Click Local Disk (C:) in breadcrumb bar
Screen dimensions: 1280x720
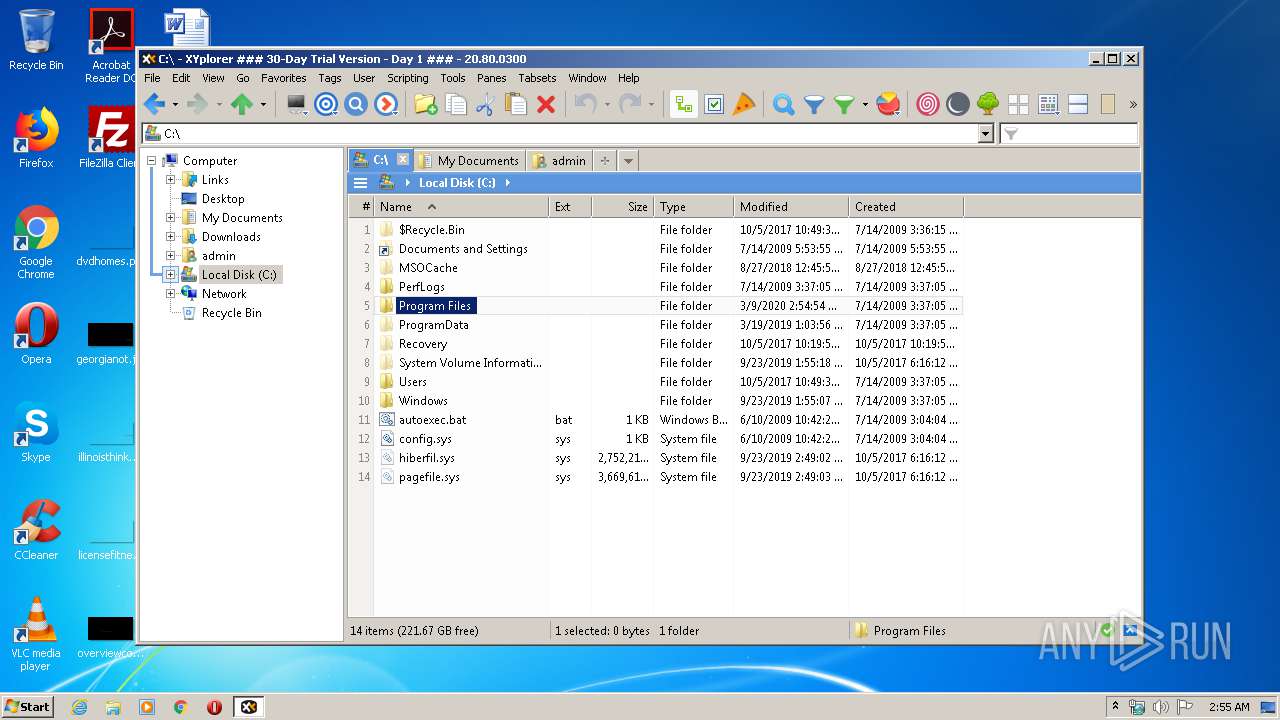(x=457, y=183)
